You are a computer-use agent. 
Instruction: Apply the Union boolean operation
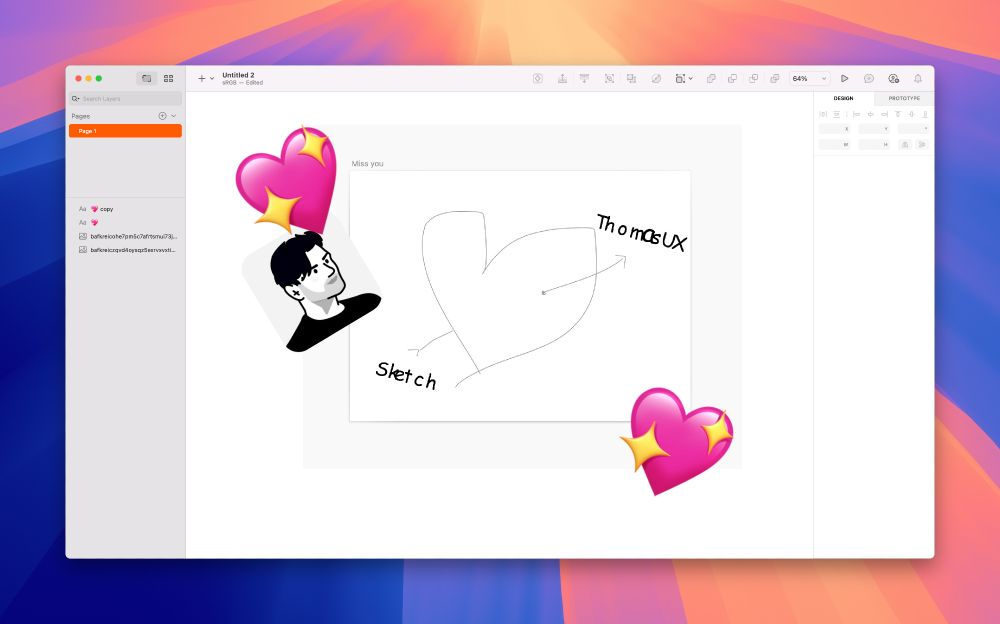tap(711, 78)
